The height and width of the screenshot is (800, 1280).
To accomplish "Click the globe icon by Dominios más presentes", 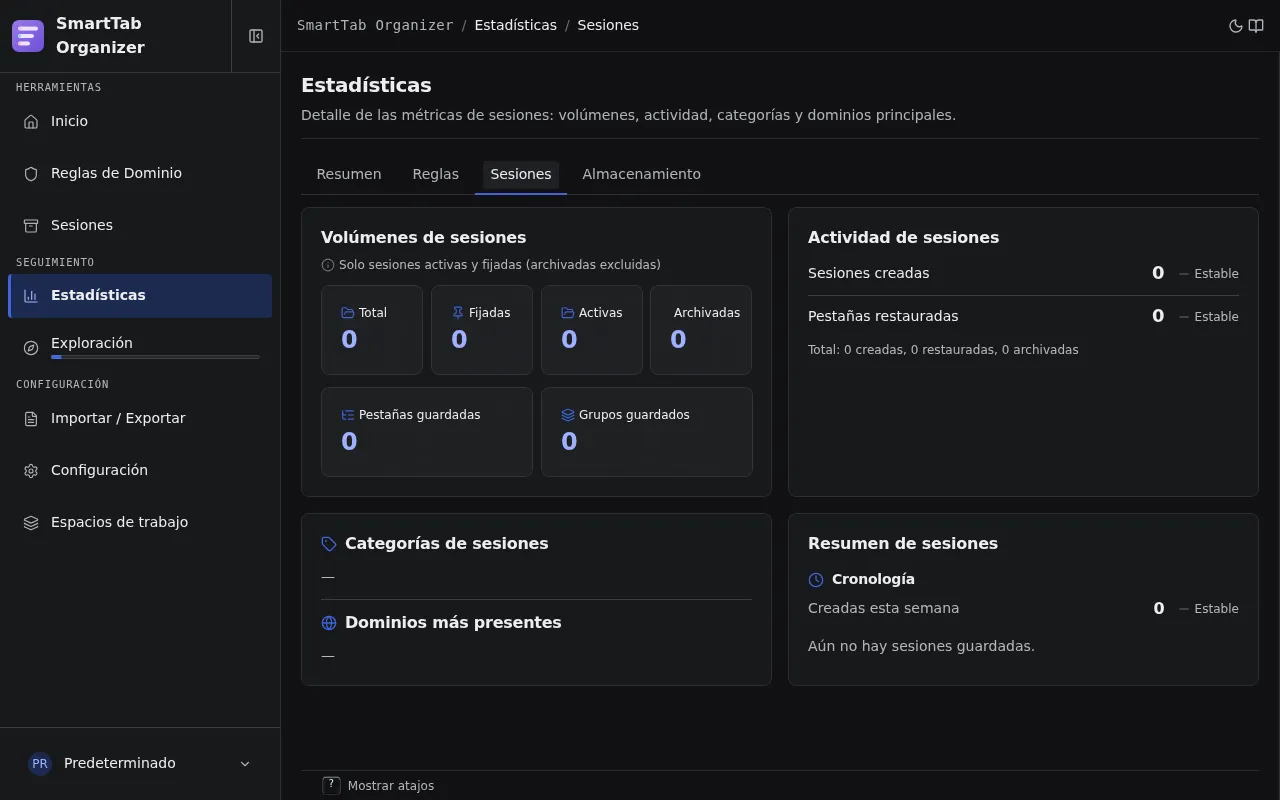I will point(329,623).
